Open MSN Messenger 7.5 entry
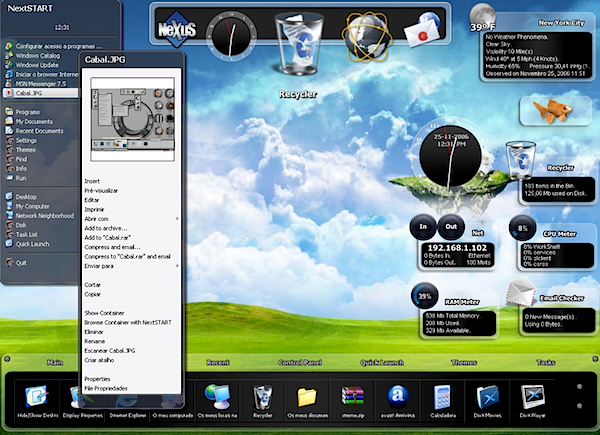Screen dimensions: 600x435 click(41, 84)
